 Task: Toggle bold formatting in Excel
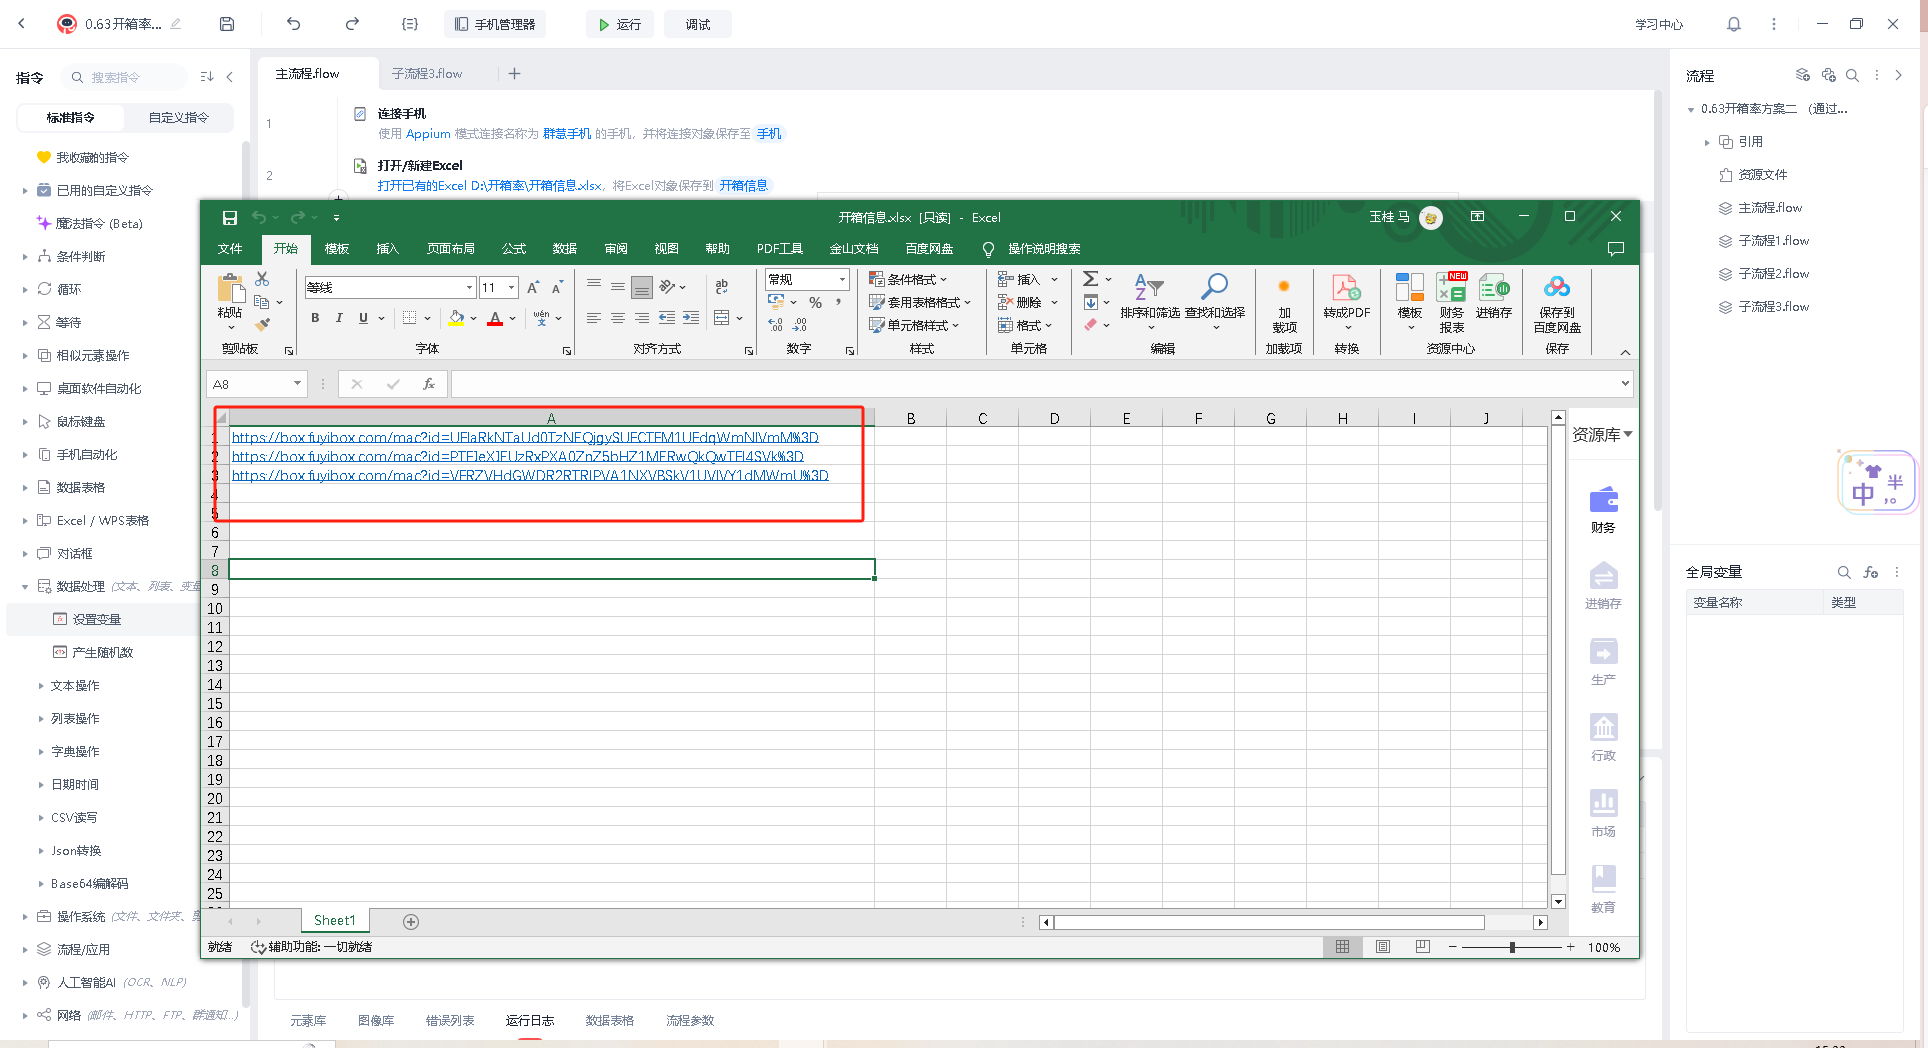315,318
